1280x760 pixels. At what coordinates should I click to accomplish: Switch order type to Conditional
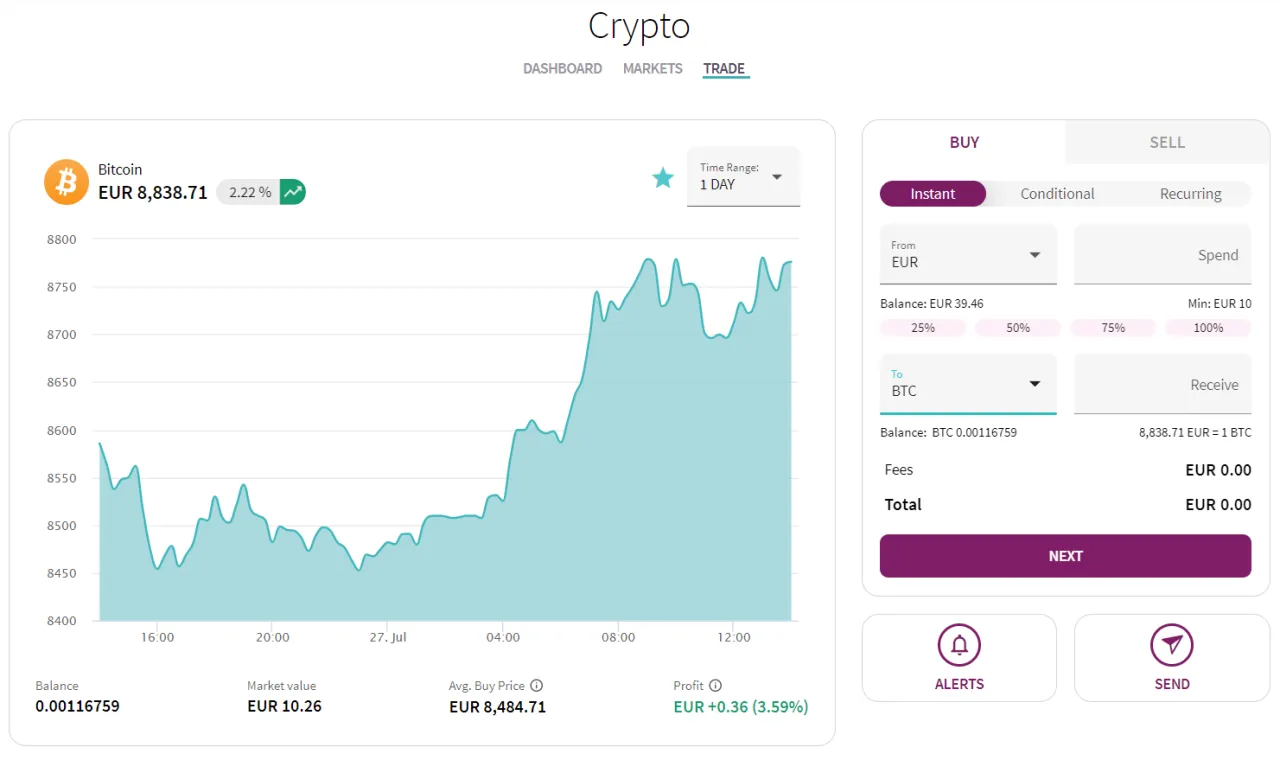[x=1056, y=194]
